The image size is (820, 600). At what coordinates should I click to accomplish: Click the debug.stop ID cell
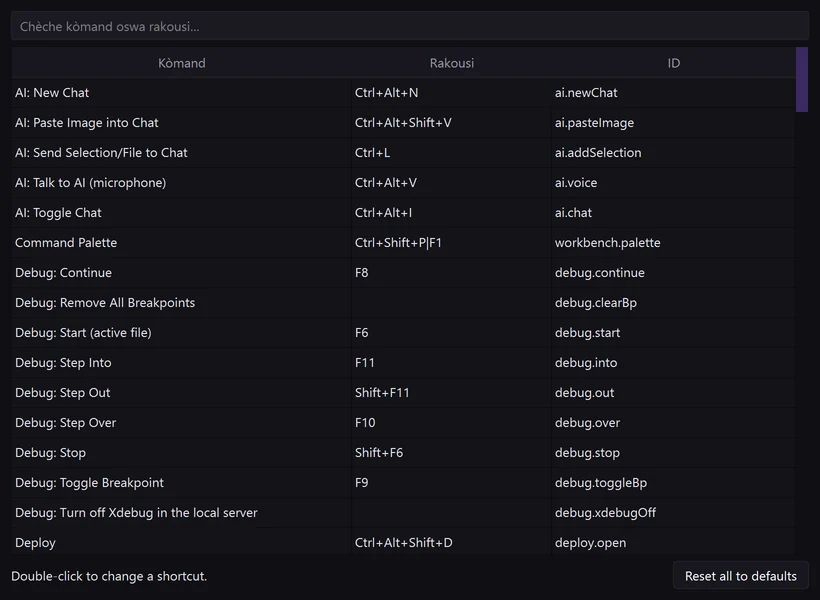coord(674,452)
